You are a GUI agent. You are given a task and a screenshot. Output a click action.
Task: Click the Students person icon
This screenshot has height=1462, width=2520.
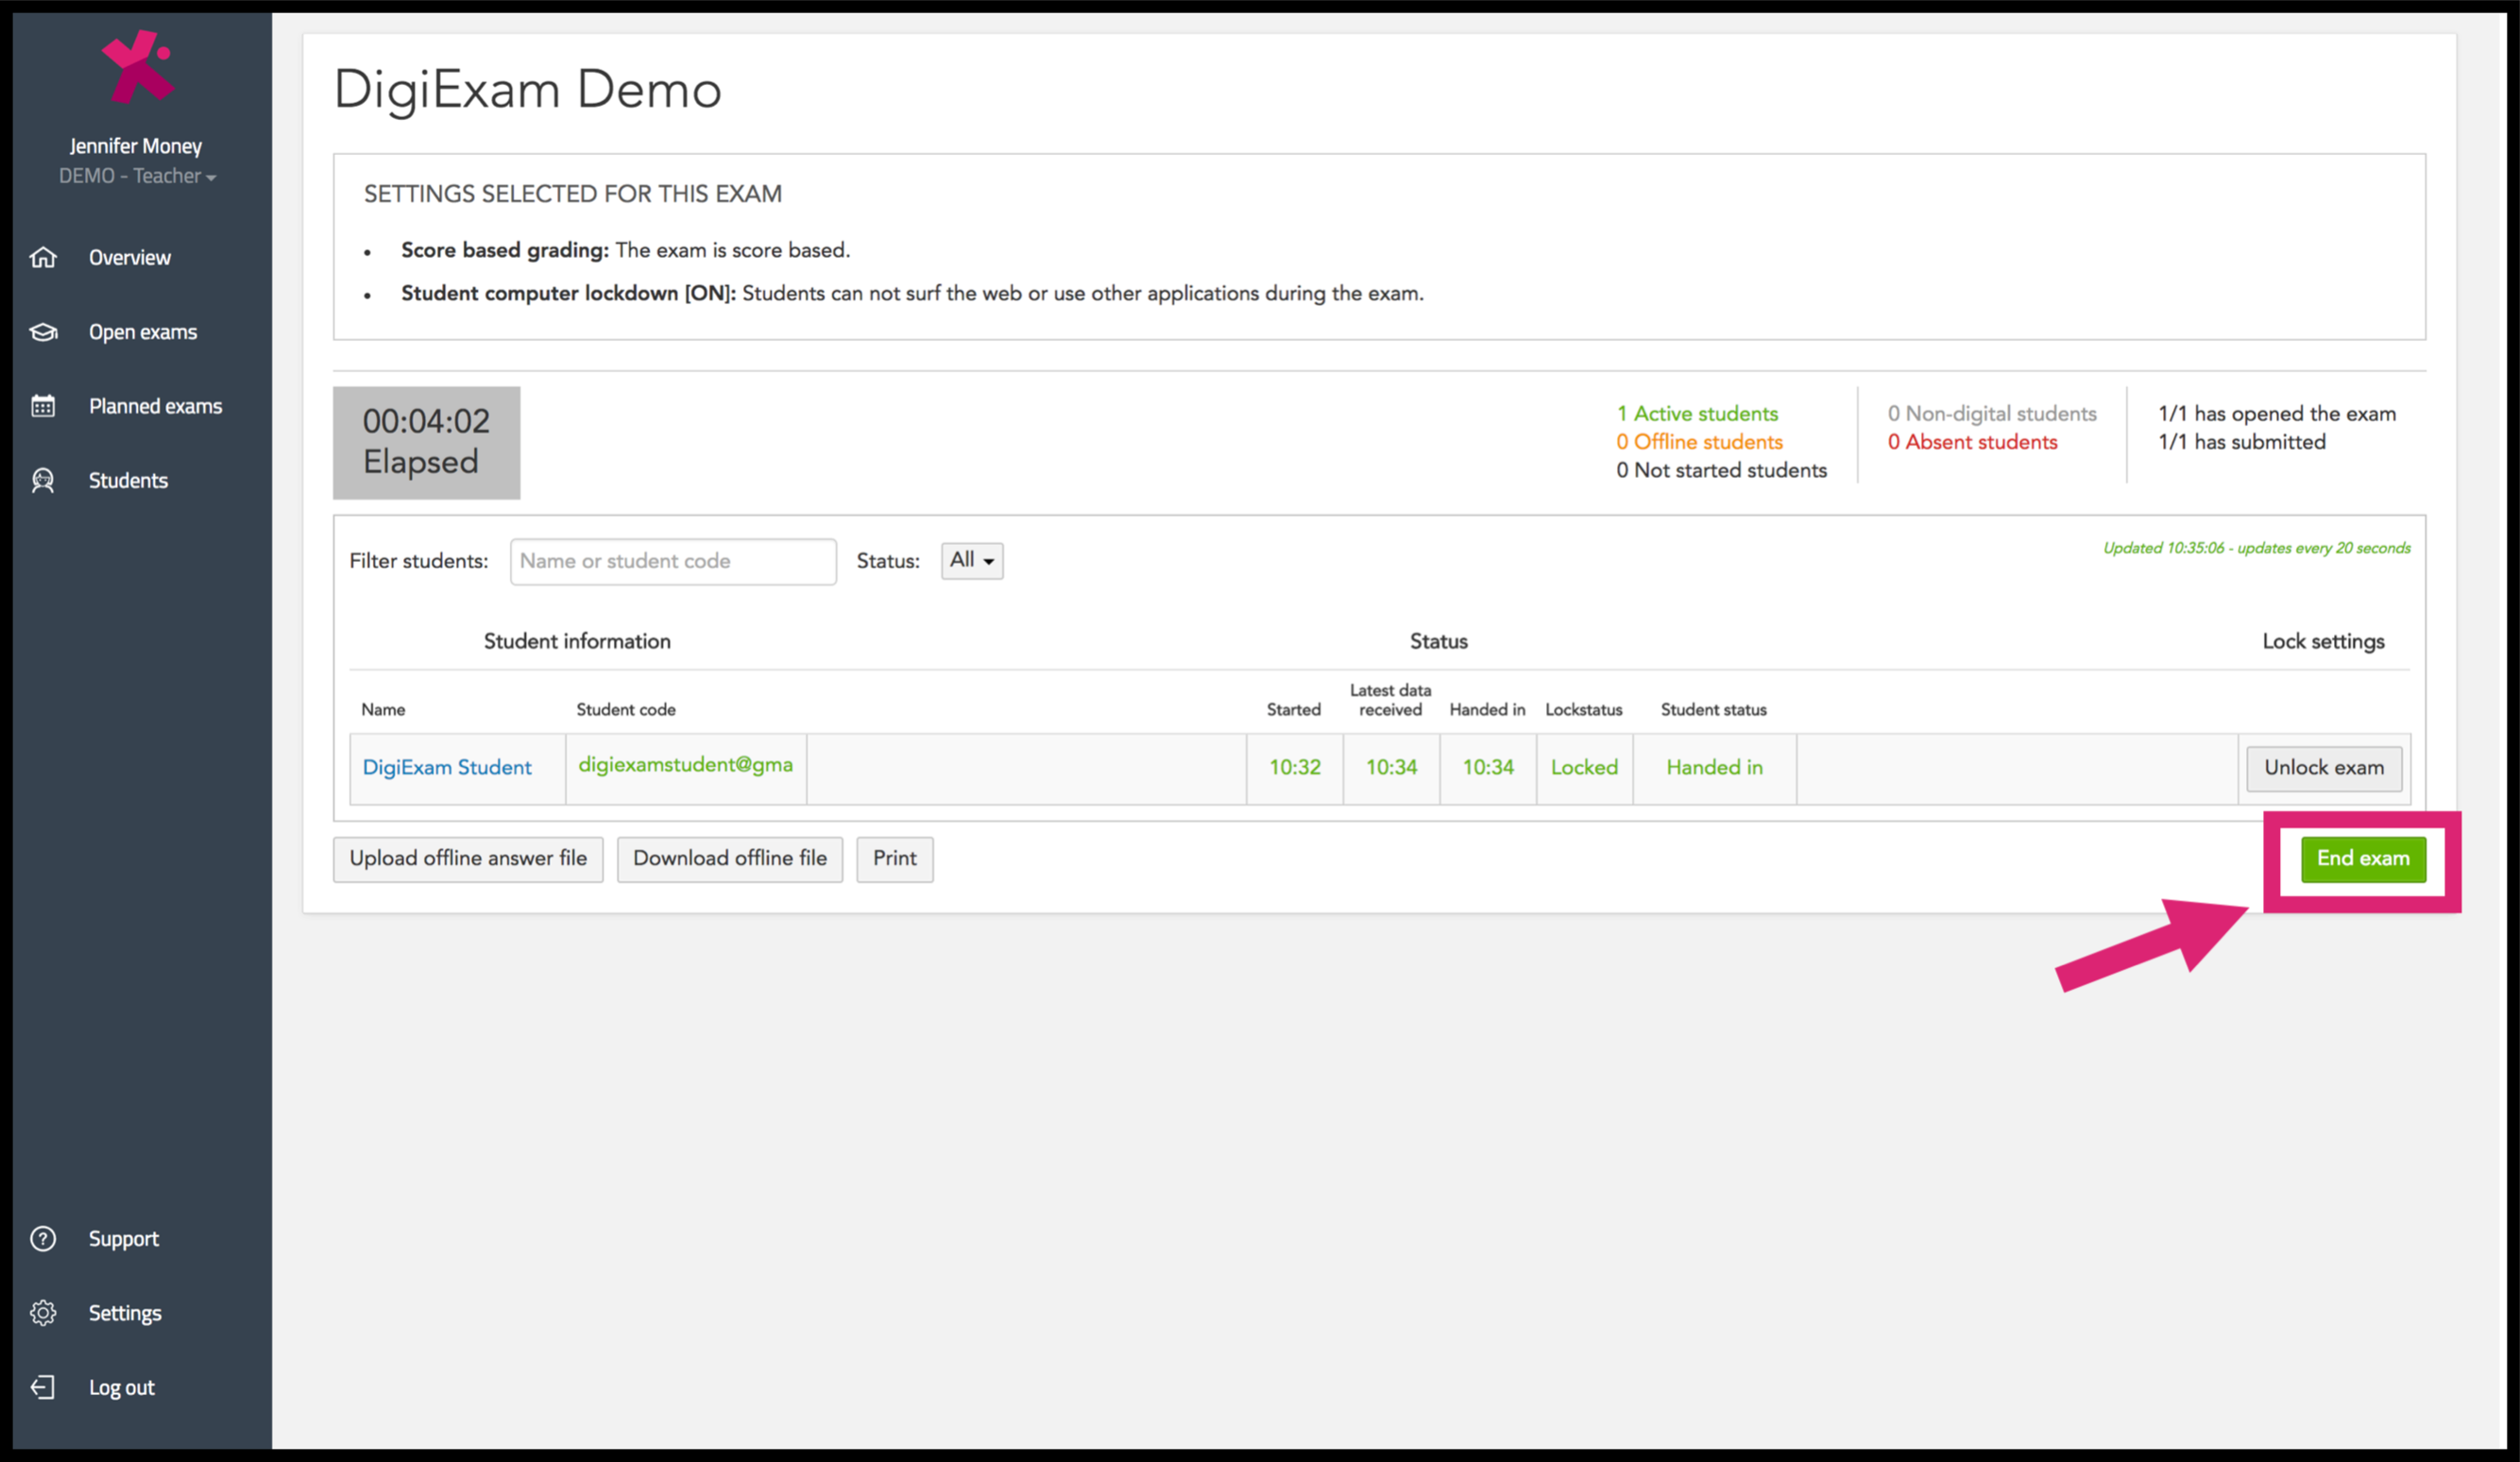click(x=43, y=480)
